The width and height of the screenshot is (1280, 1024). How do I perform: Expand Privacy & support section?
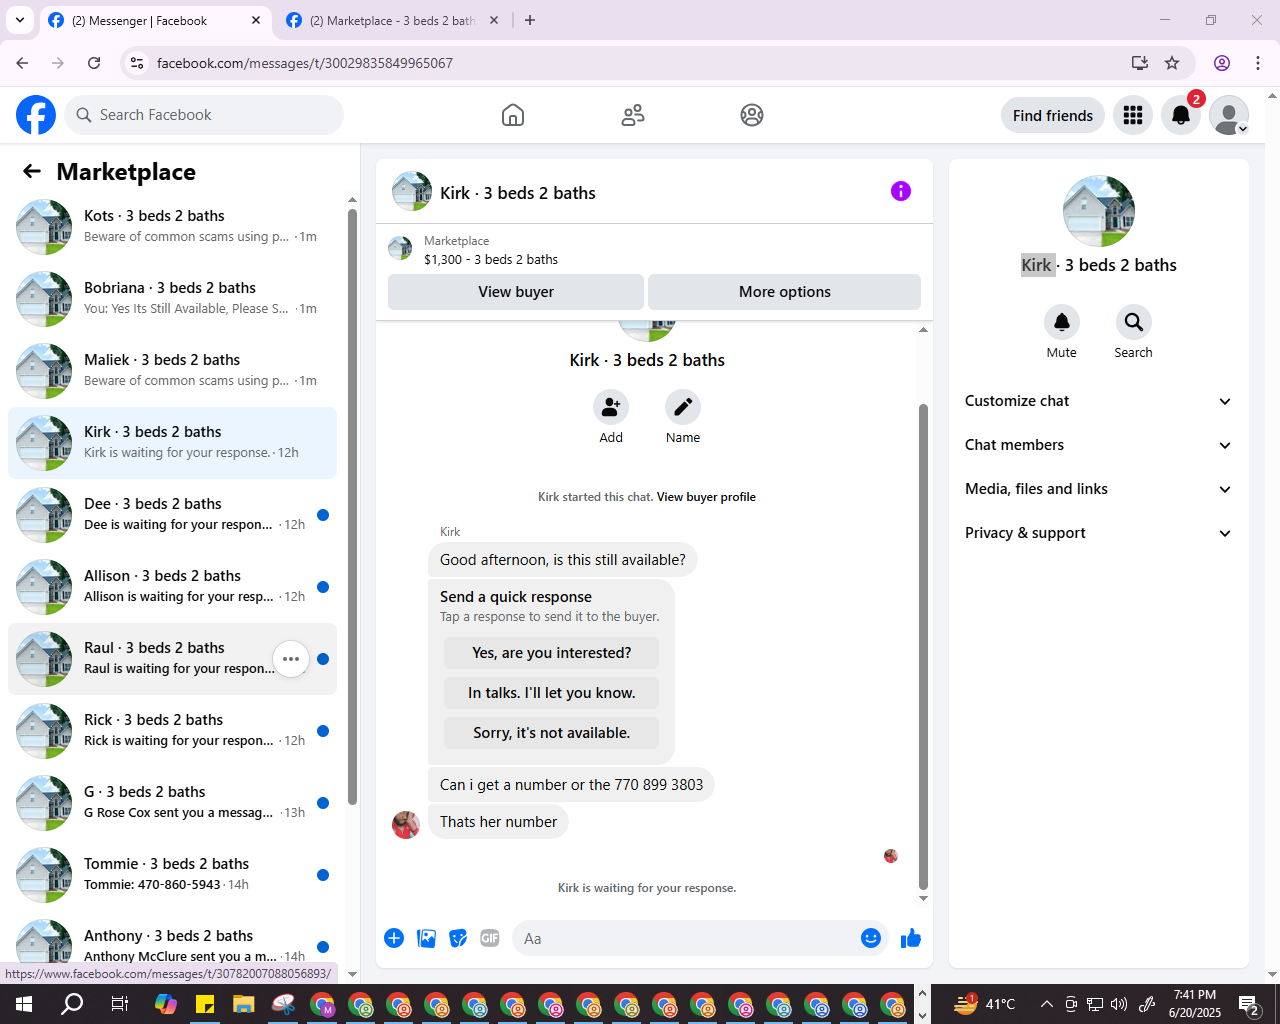point(1098,533)
